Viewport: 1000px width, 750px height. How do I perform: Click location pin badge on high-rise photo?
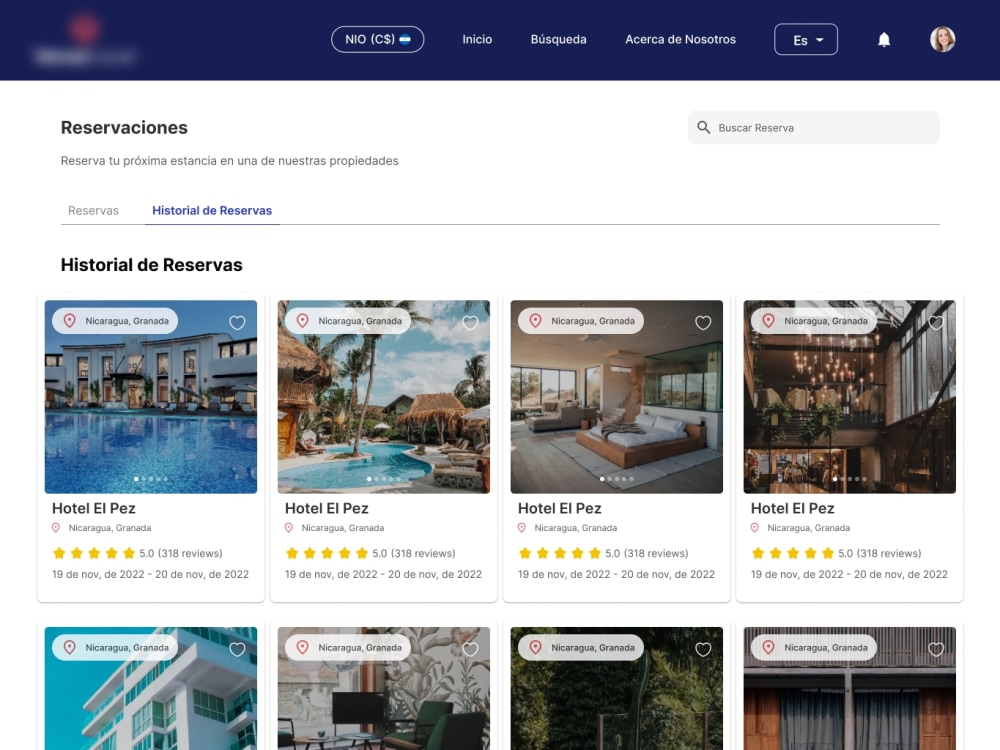[115, 647]
